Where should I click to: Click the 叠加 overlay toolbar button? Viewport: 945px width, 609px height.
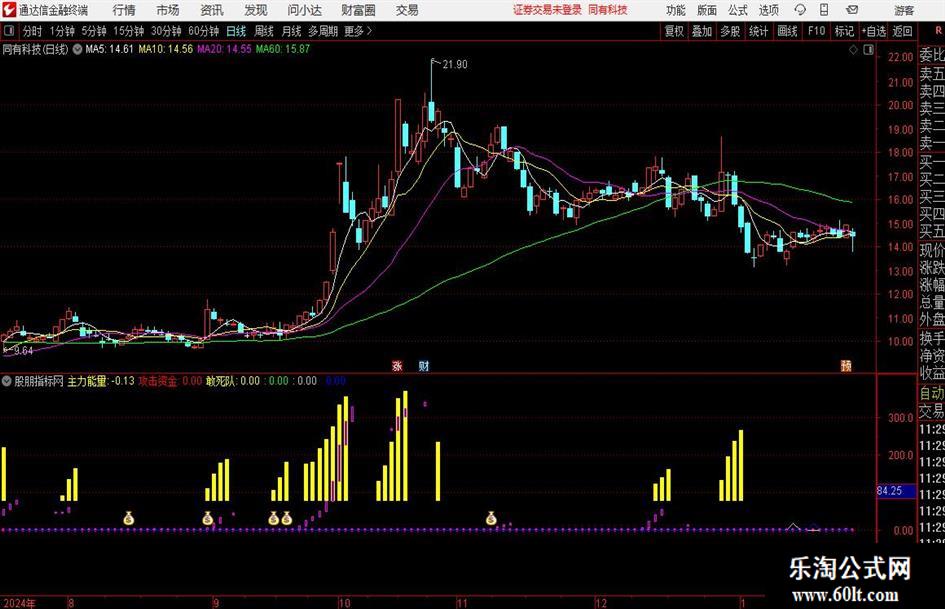click(x=702, y=31)
